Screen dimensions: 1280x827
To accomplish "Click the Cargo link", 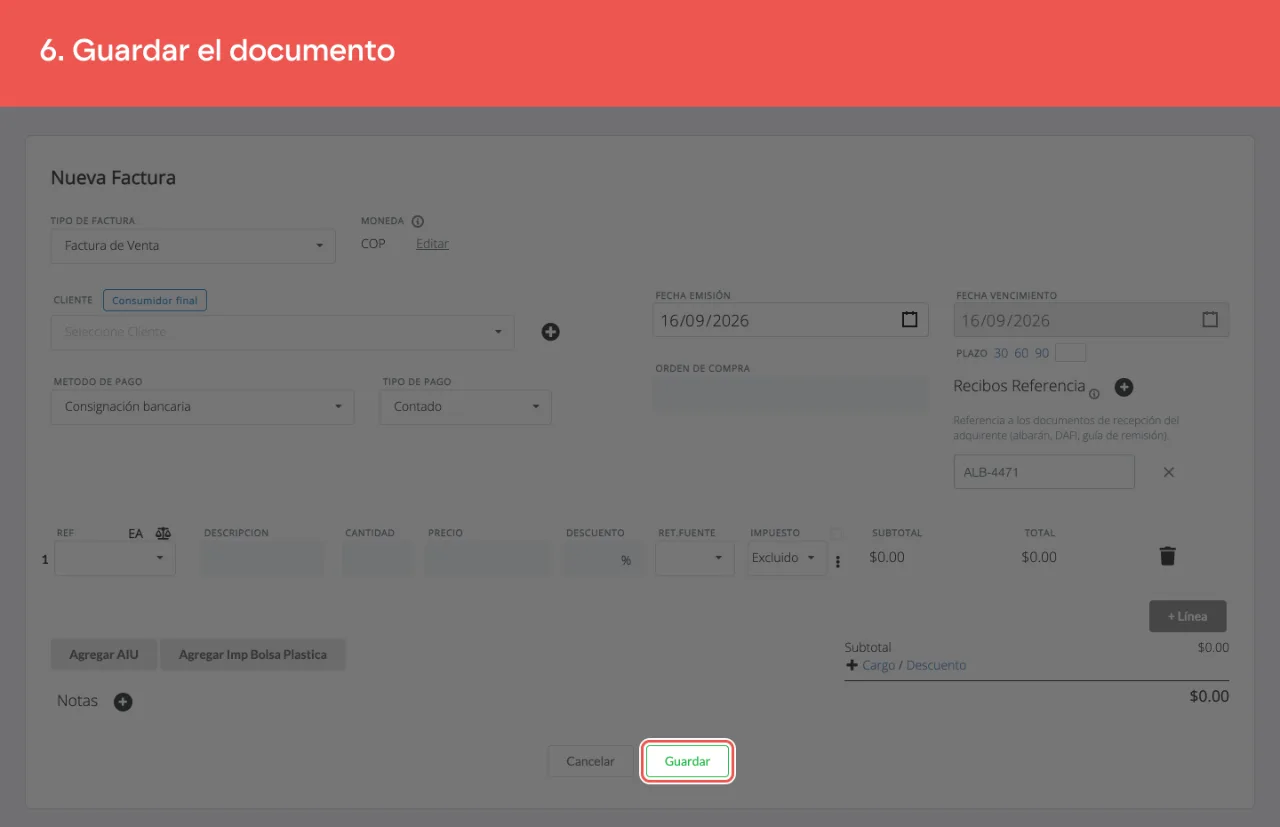I will (x=879, y=665).
